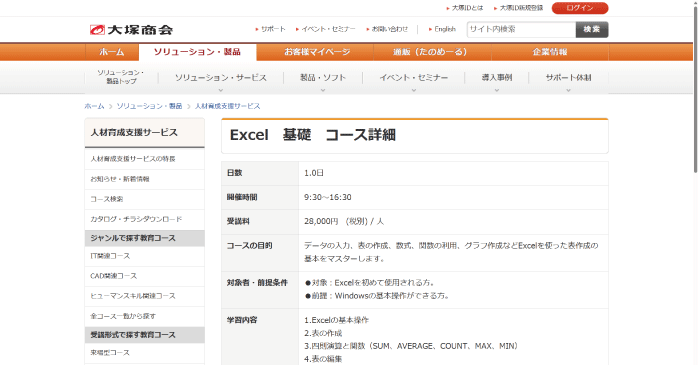The image size is (698, 365).
Task: Select the ソリューション・製品 main tab
Action: point(198,52)
